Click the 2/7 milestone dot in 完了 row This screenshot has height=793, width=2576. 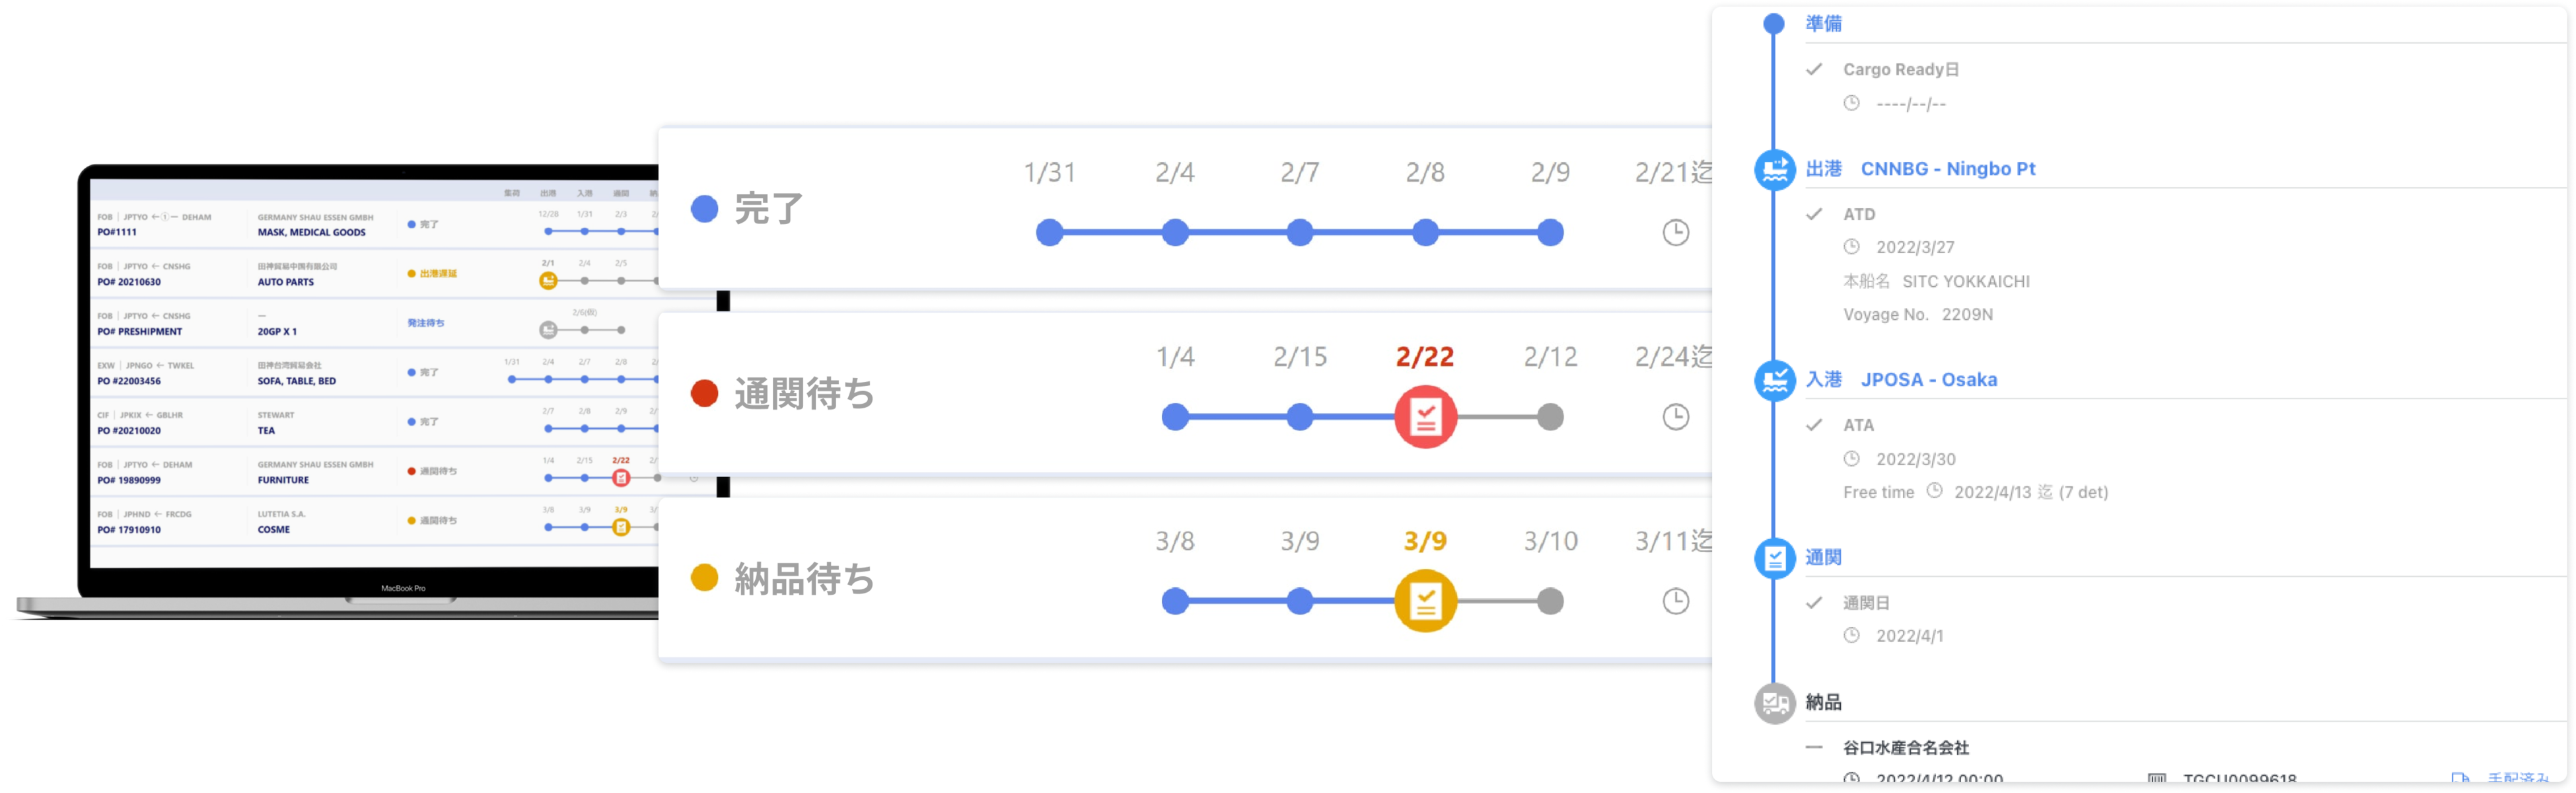pos(1300,233)
